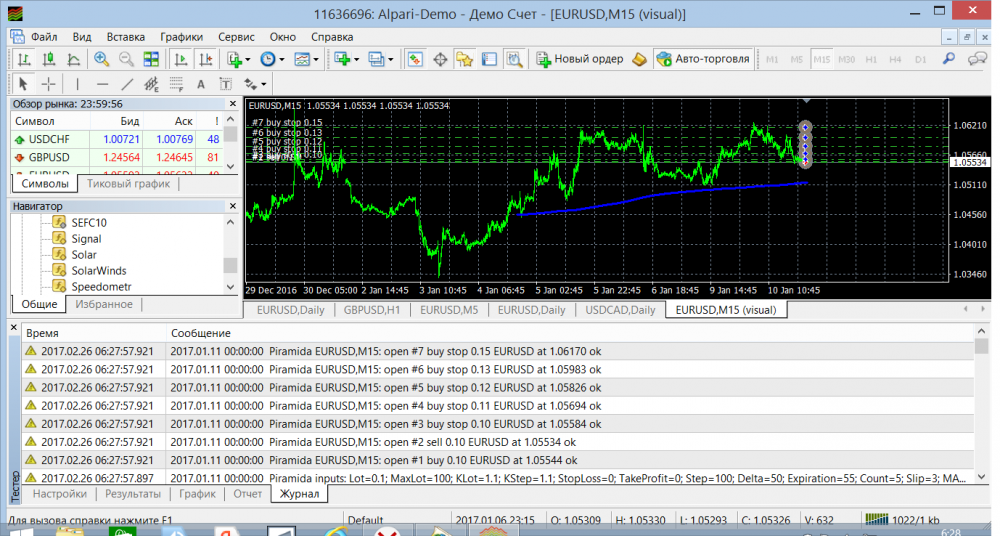
Task: Open the Сервис menu
Action: (236, 37)
